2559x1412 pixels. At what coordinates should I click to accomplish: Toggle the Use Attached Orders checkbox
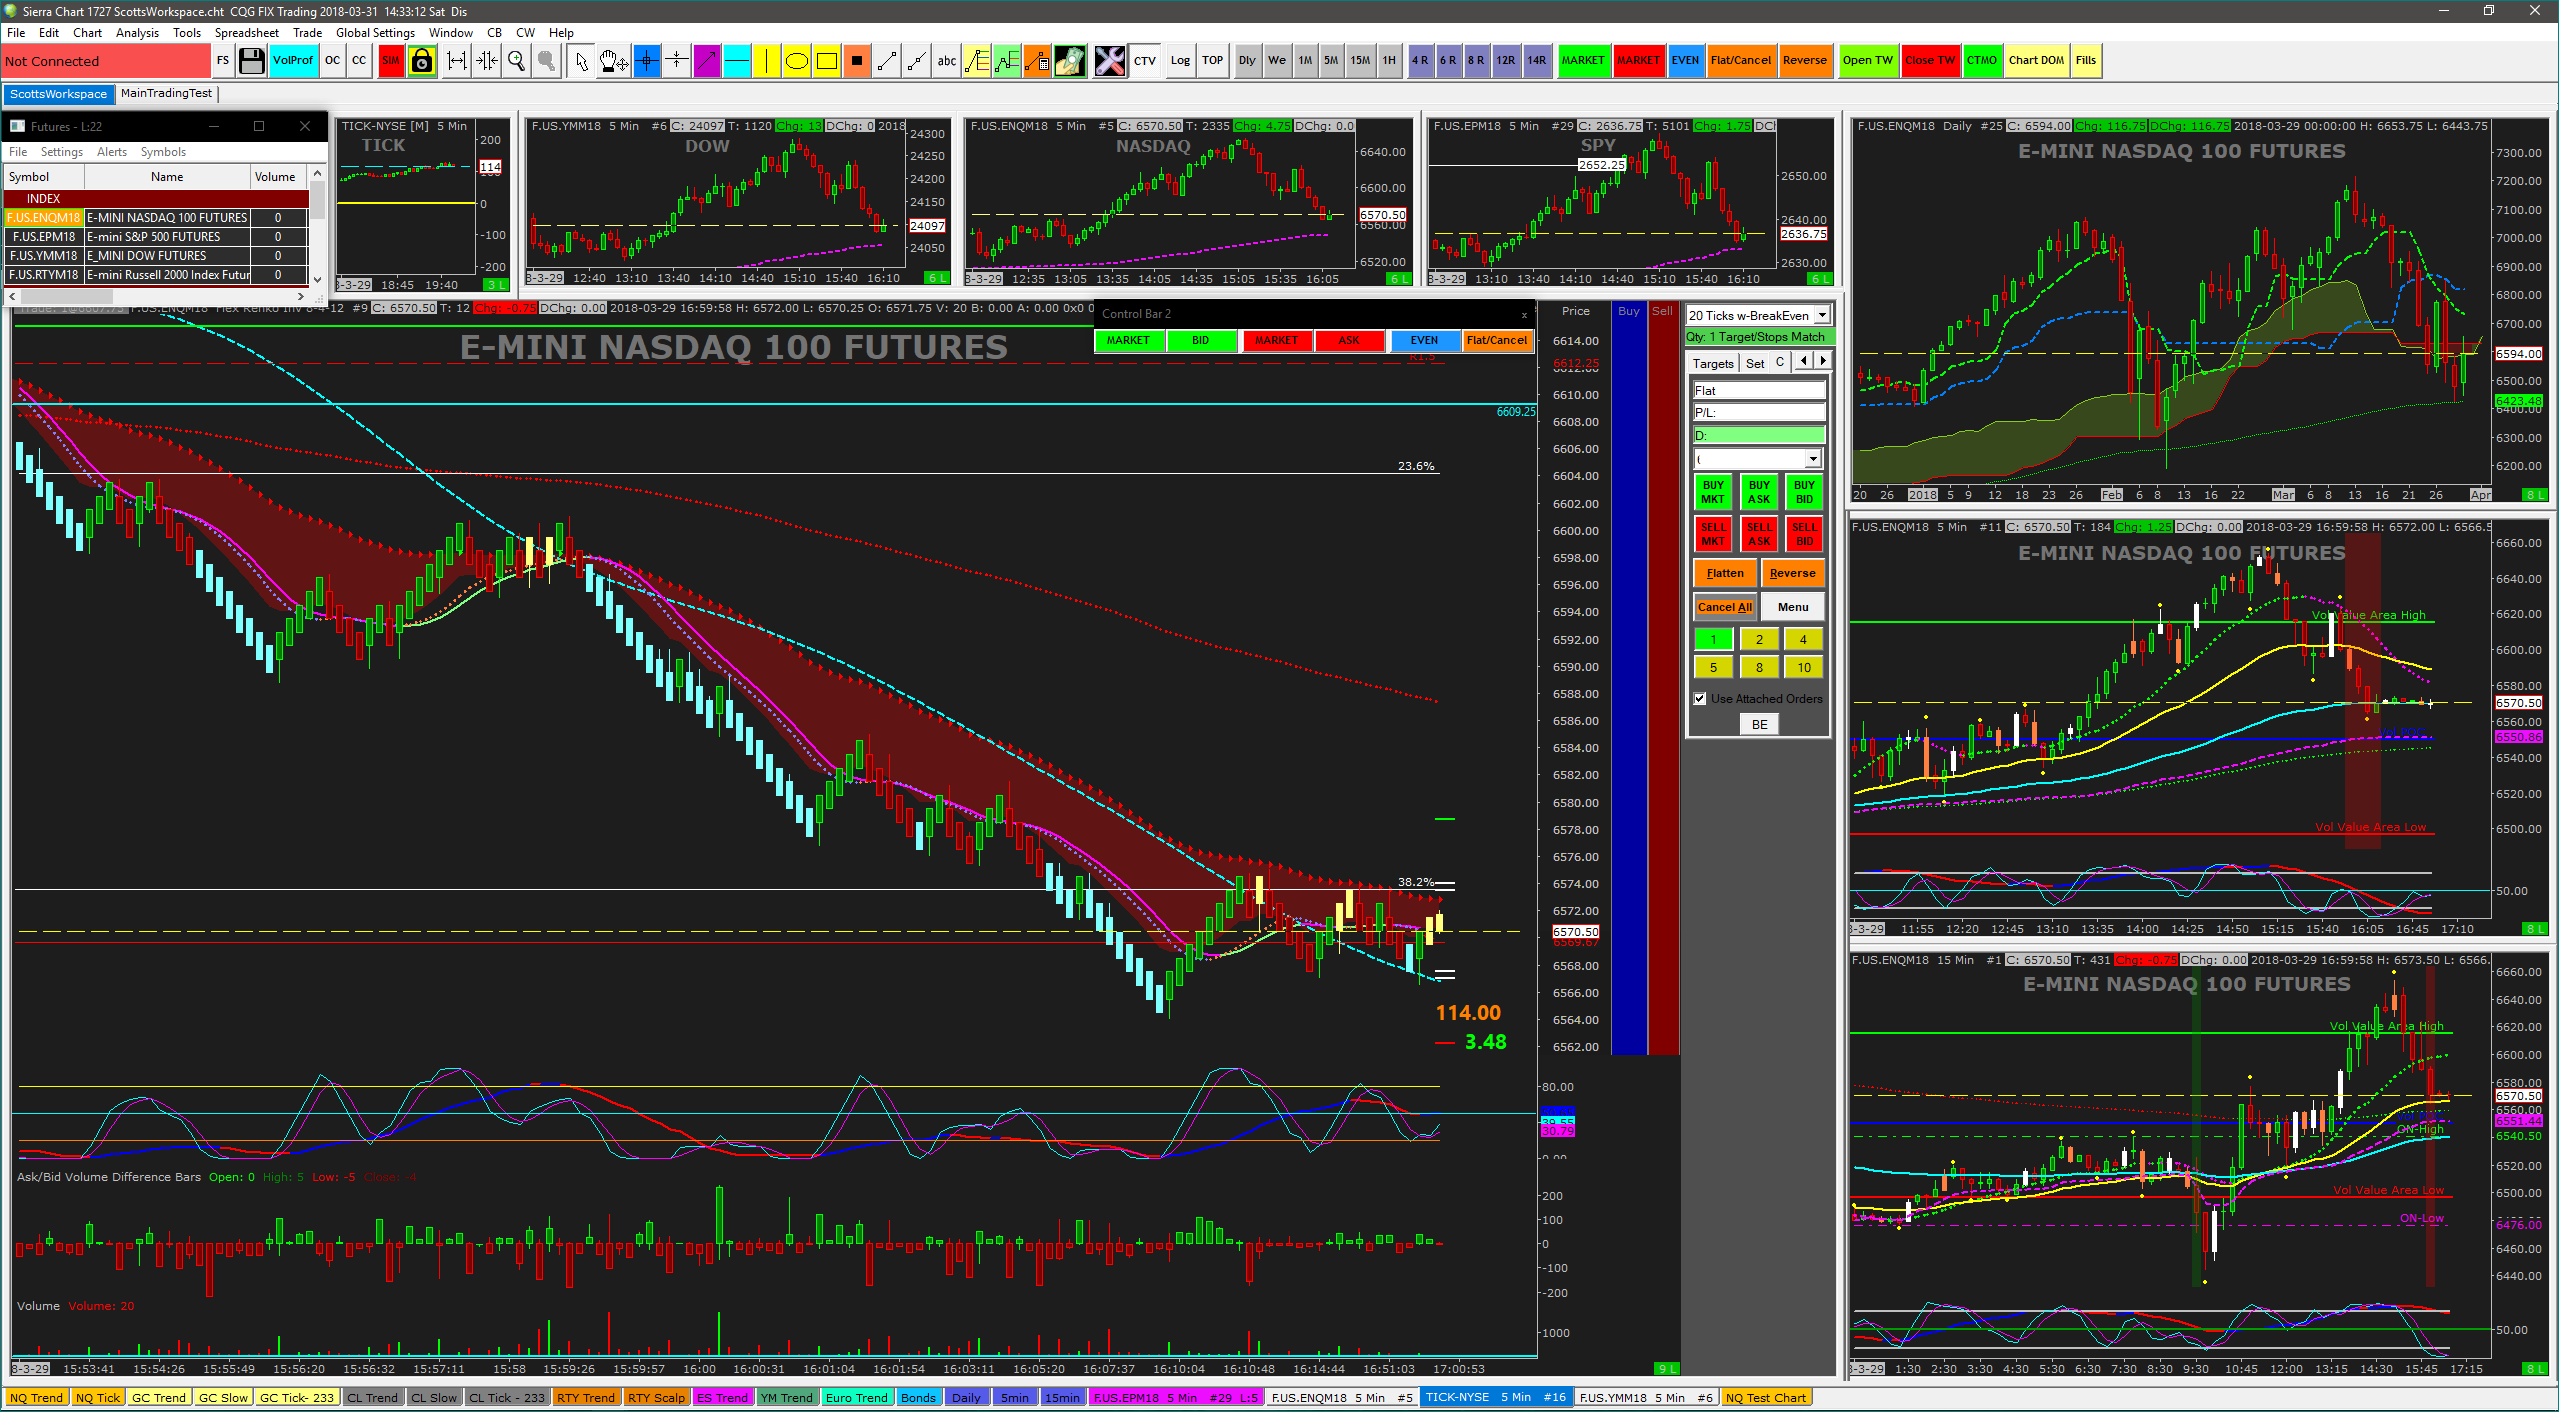pos(1700,699)
